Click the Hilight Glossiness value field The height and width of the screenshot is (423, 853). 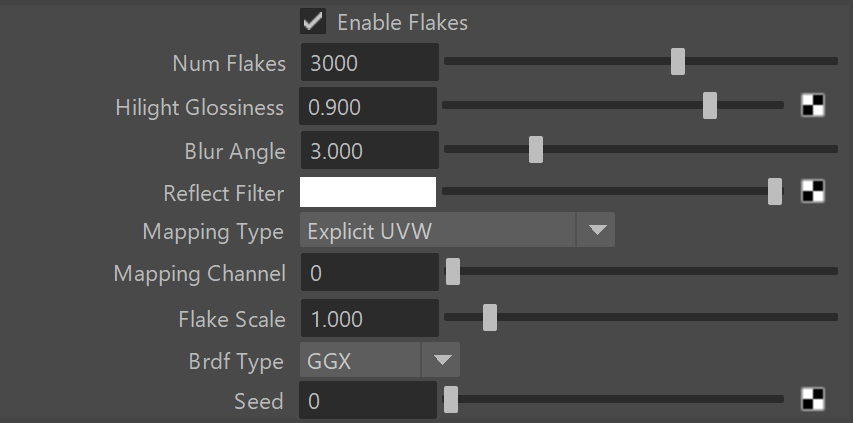(x=368, y=107)
